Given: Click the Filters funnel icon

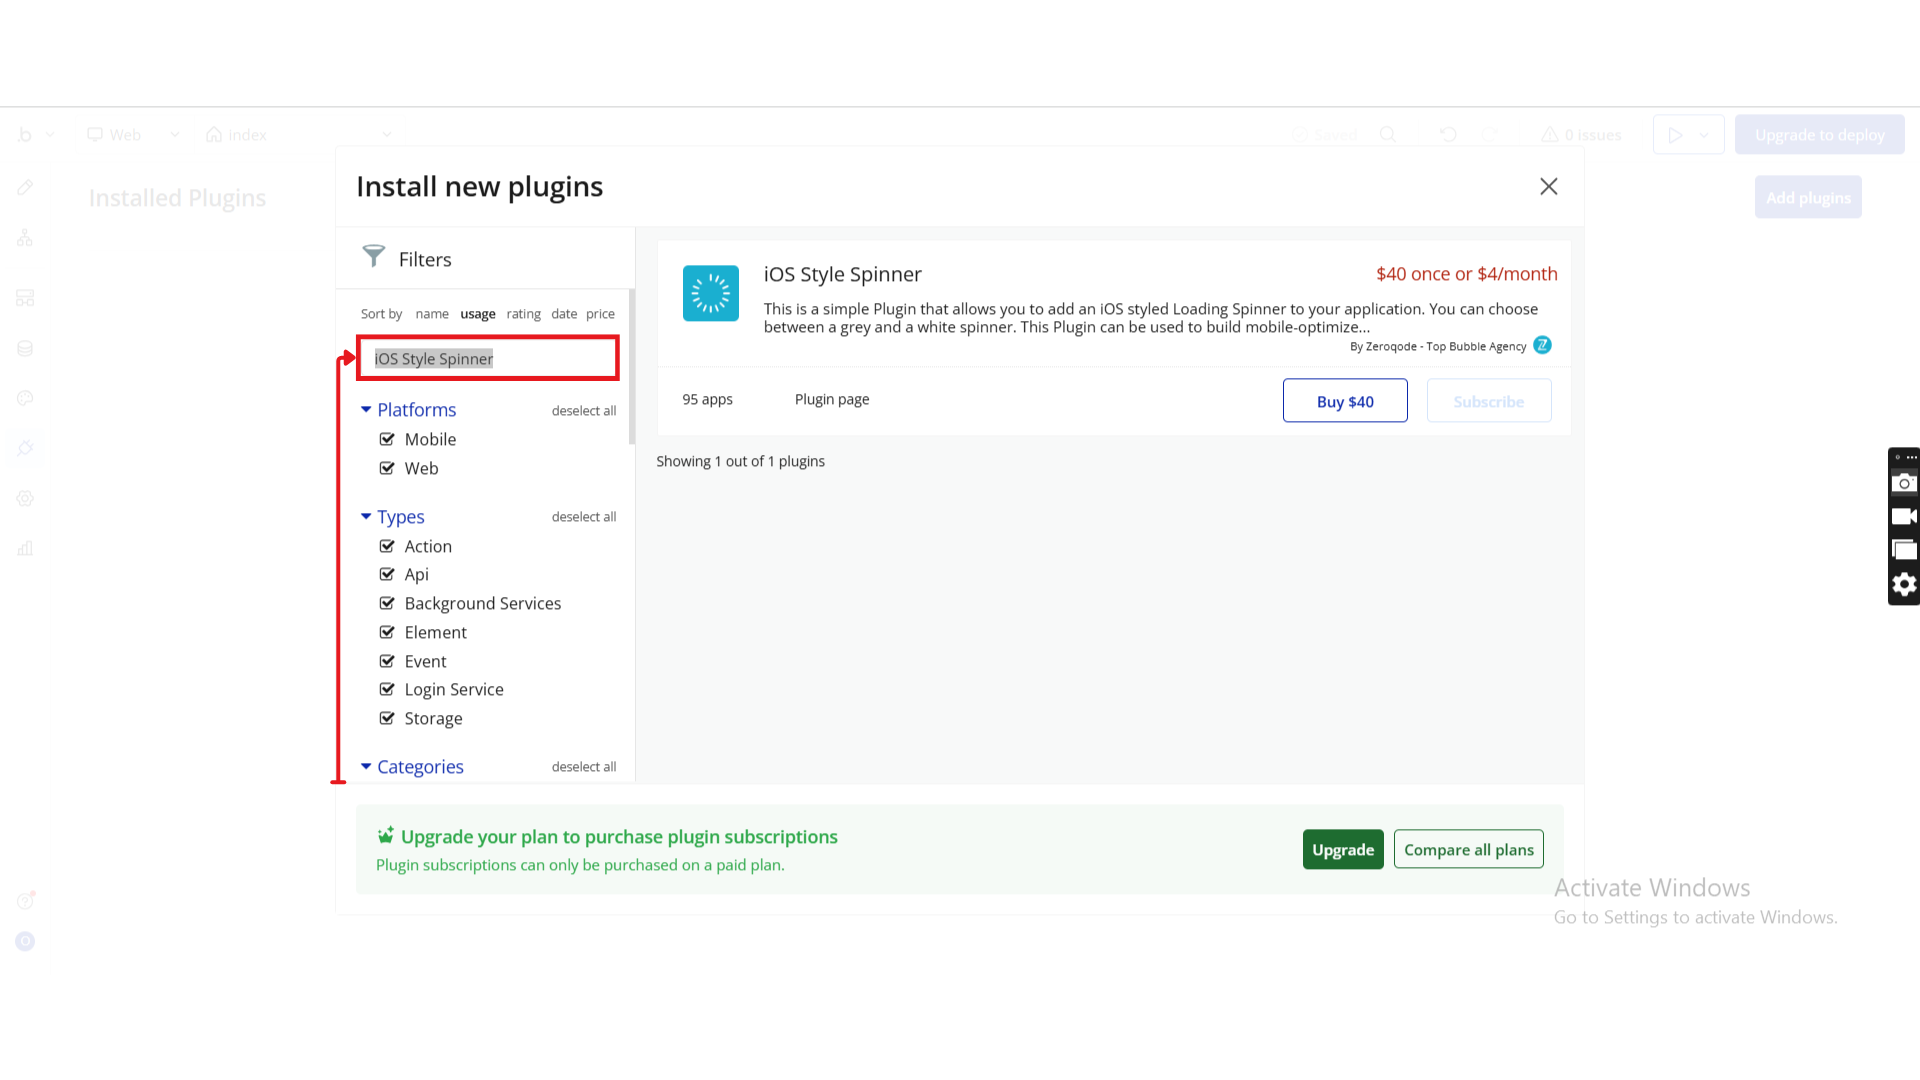Looking at the screenshot, I should (x=373, y=257).
